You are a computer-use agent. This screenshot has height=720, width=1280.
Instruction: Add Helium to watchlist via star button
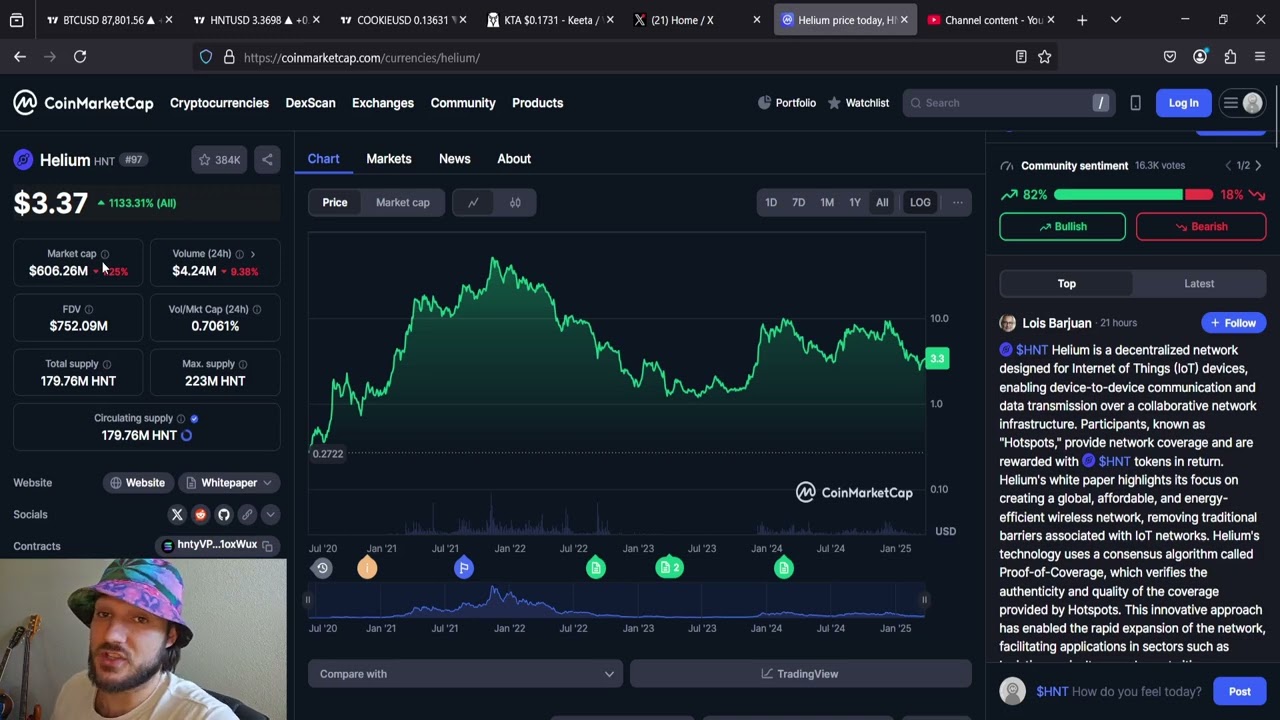(219, 160)
